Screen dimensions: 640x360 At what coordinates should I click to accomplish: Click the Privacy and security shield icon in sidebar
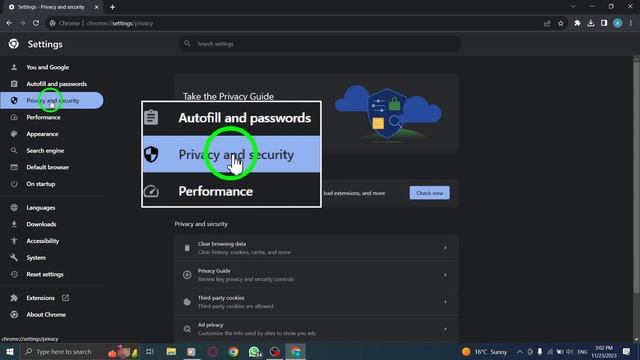point(14,100)
